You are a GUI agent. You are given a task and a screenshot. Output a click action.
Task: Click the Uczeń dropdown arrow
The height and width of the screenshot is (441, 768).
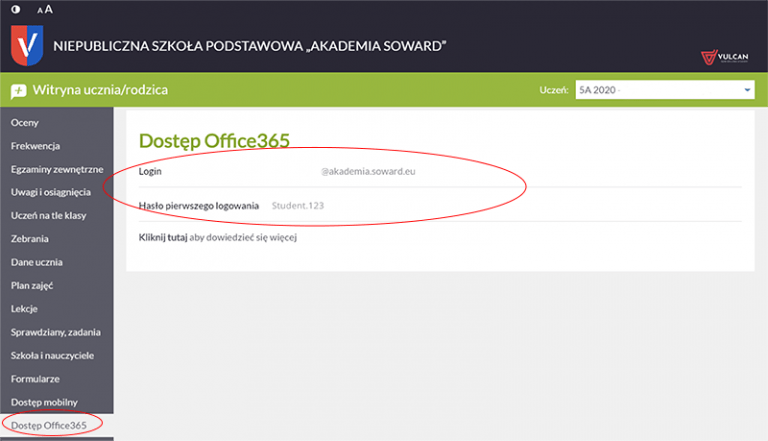coord(747,90)
